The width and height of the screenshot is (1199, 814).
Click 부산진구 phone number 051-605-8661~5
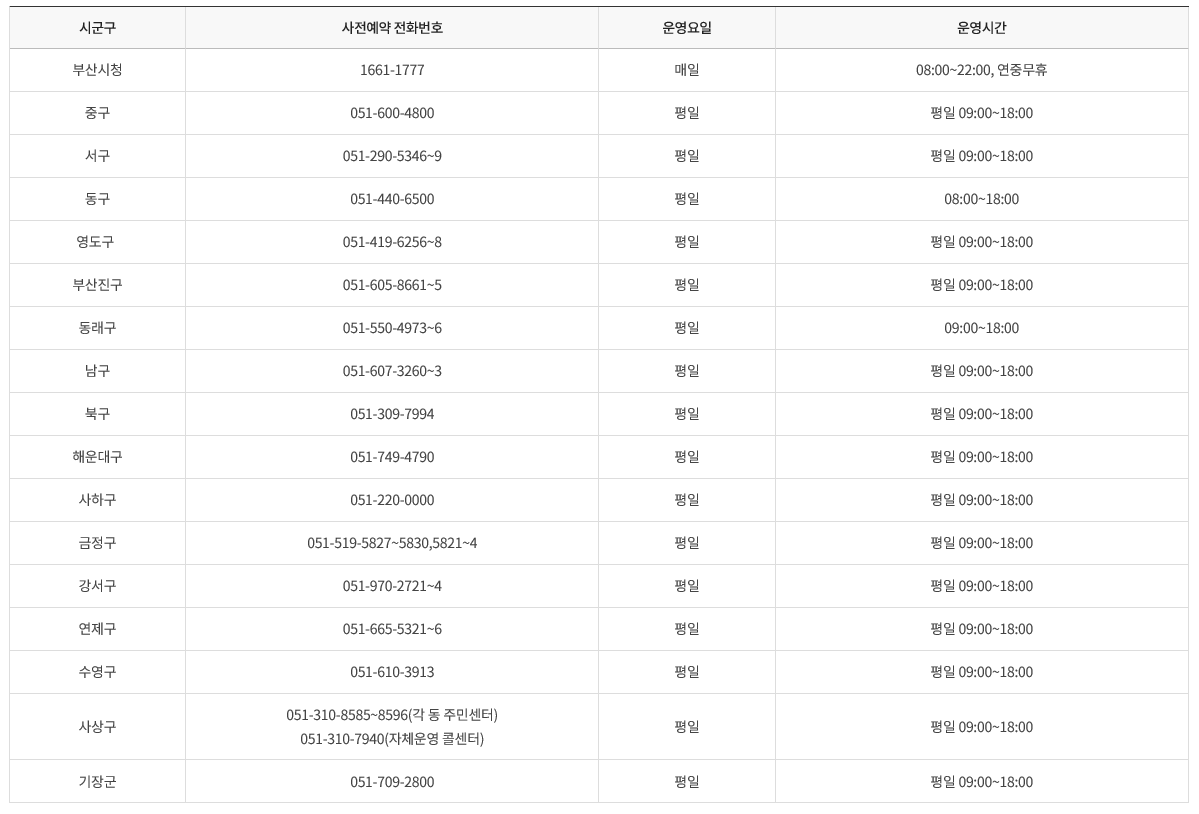[392, 286]
